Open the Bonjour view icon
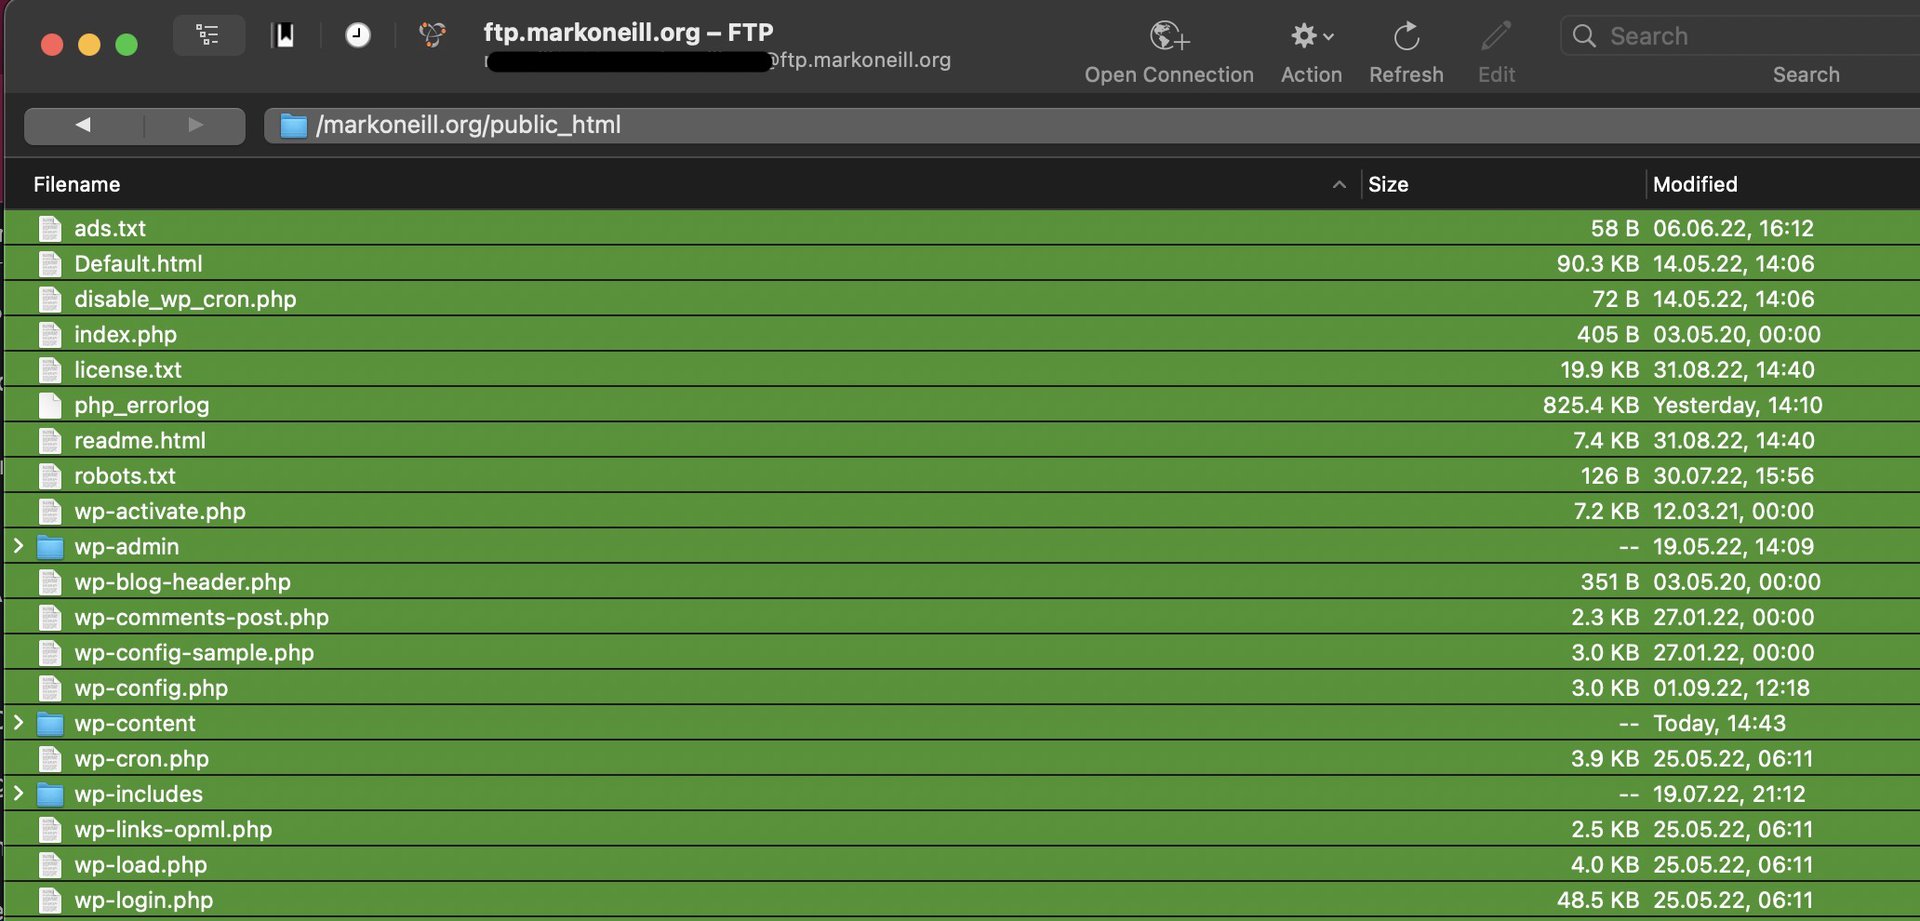1920x921 pixels. [x=432, y=36]
